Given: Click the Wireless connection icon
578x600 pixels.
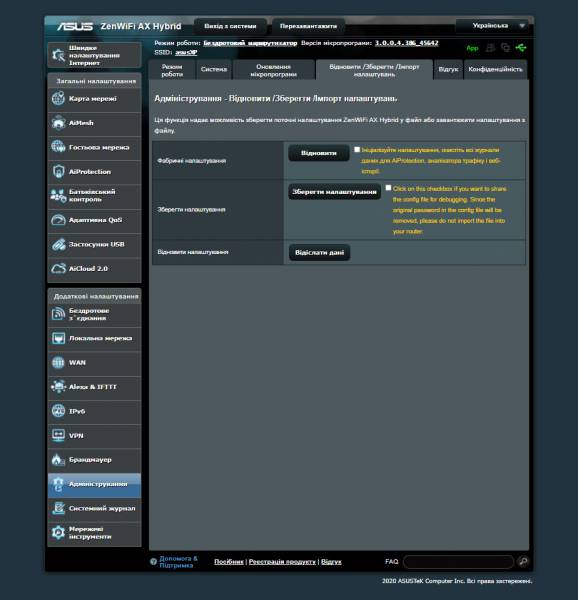Looking at the screenshot, I should [58, 314].
